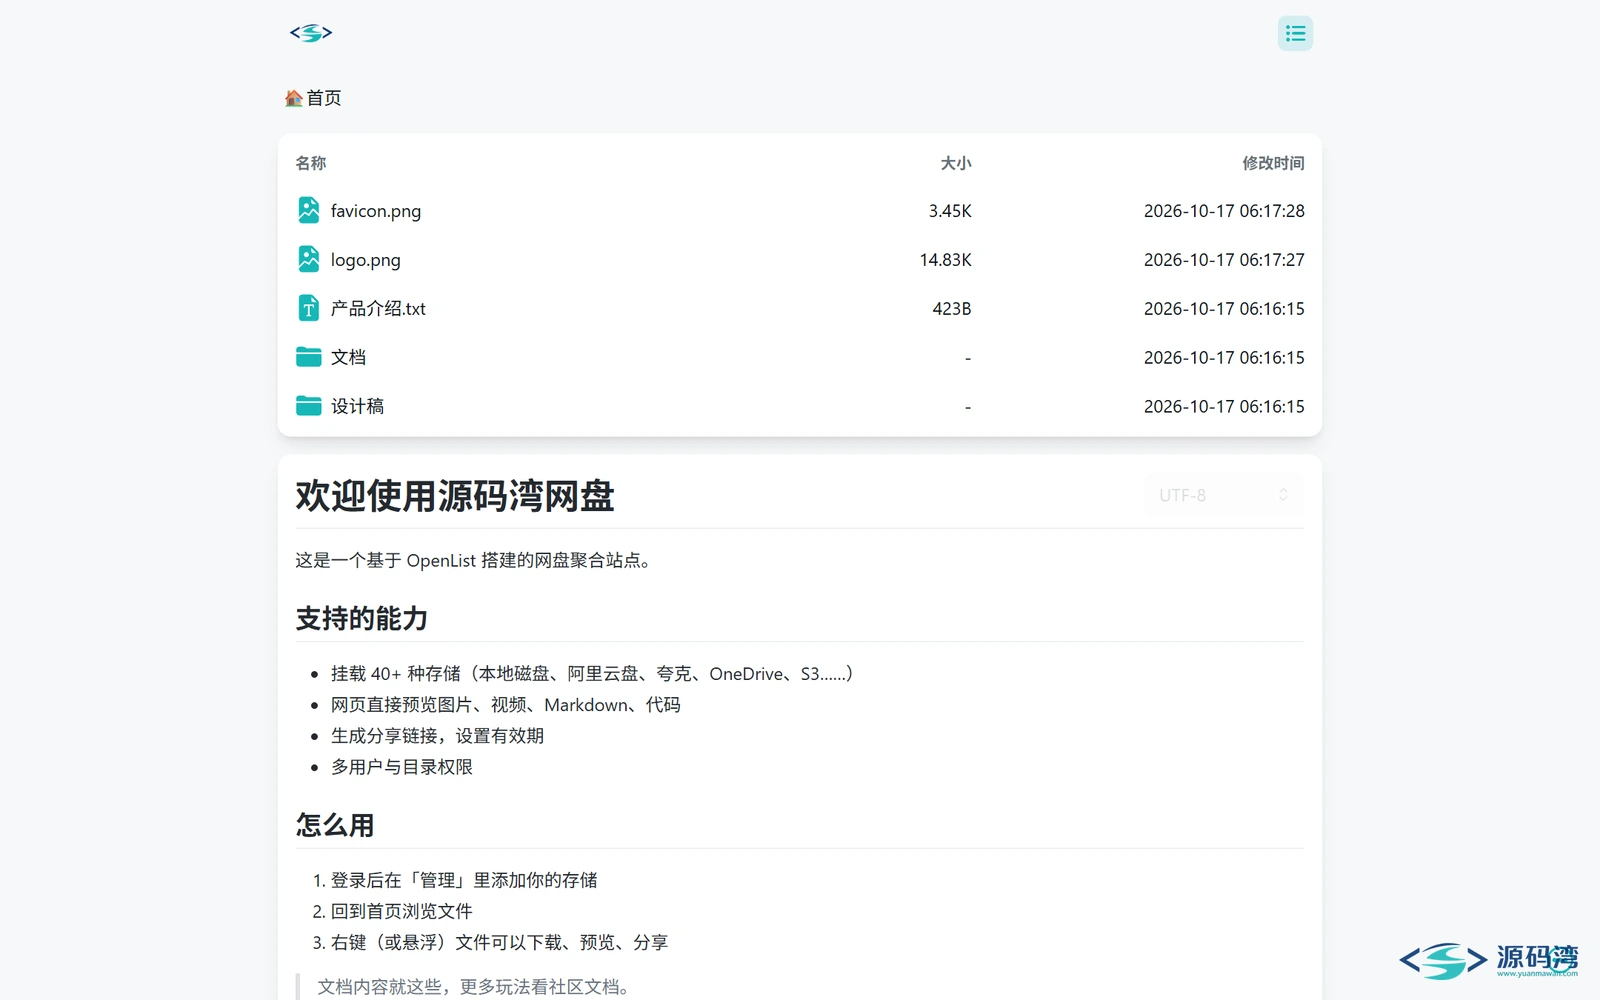Viewport: 1600px width, 1000px height.
Task: Click the 3.45K size value
Action: click(950, 211)
